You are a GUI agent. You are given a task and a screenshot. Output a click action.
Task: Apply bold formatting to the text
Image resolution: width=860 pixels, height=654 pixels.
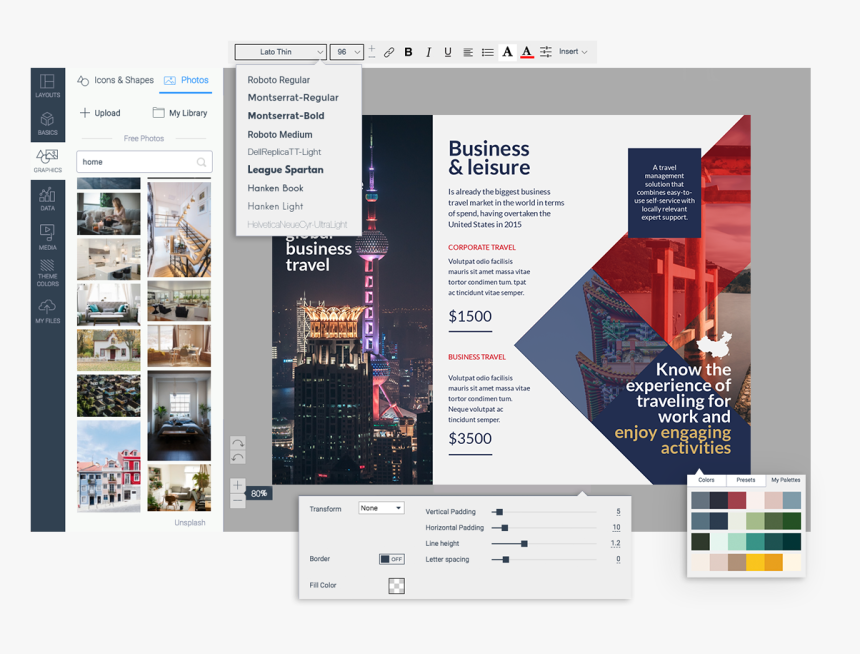coord(408,51)
